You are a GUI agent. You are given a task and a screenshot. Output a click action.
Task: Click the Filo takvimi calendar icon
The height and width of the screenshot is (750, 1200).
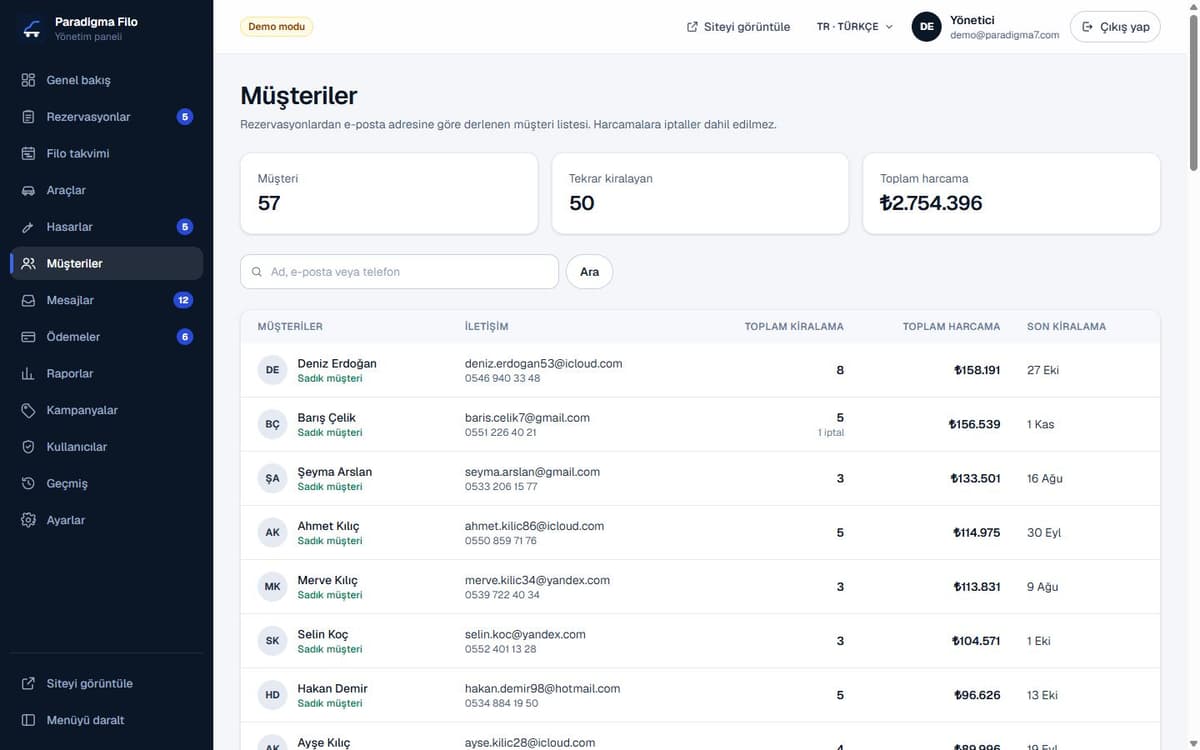28,154
